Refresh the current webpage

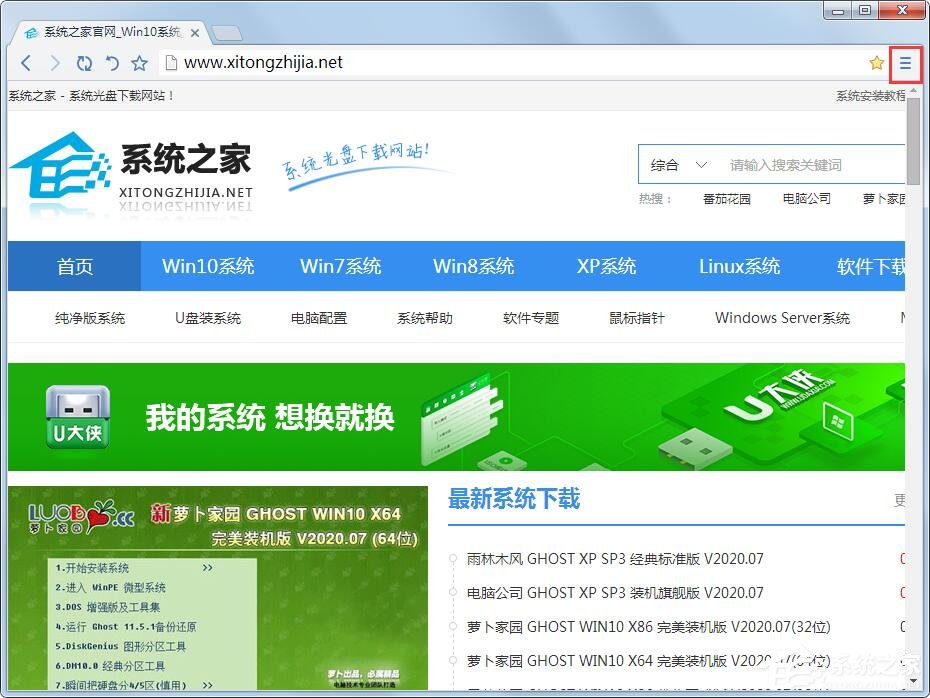84,62
